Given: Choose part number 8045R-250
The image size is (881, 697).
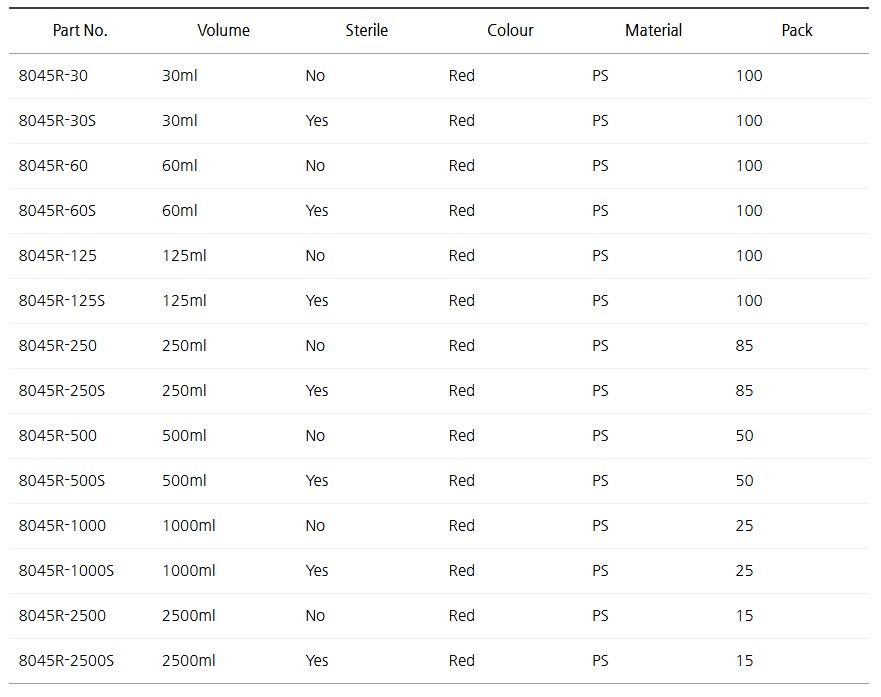Looking at the screenshot, I should click(58, 346).
